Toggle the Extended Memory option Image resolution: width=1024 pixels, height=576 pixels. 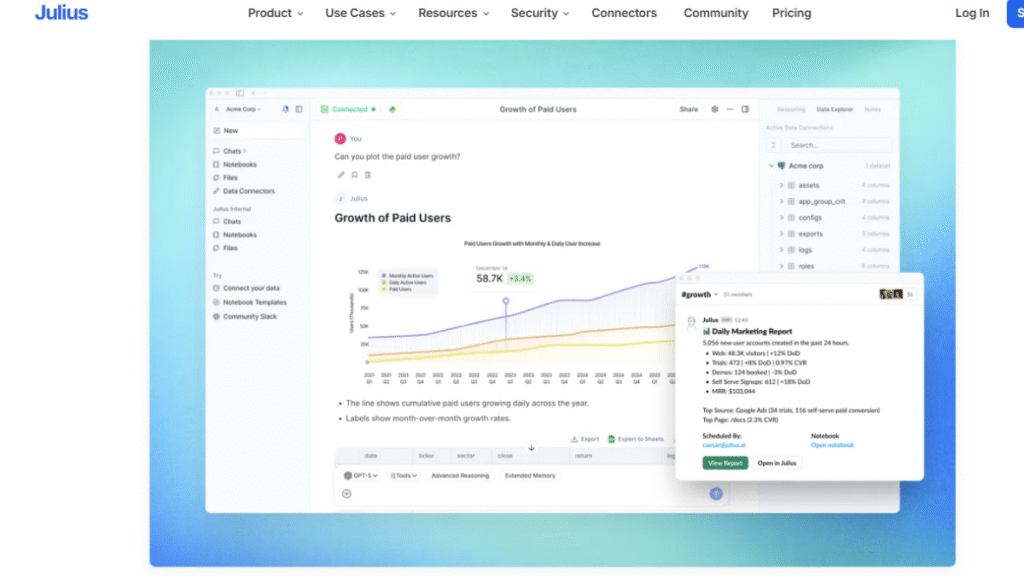tap(530, 476)
